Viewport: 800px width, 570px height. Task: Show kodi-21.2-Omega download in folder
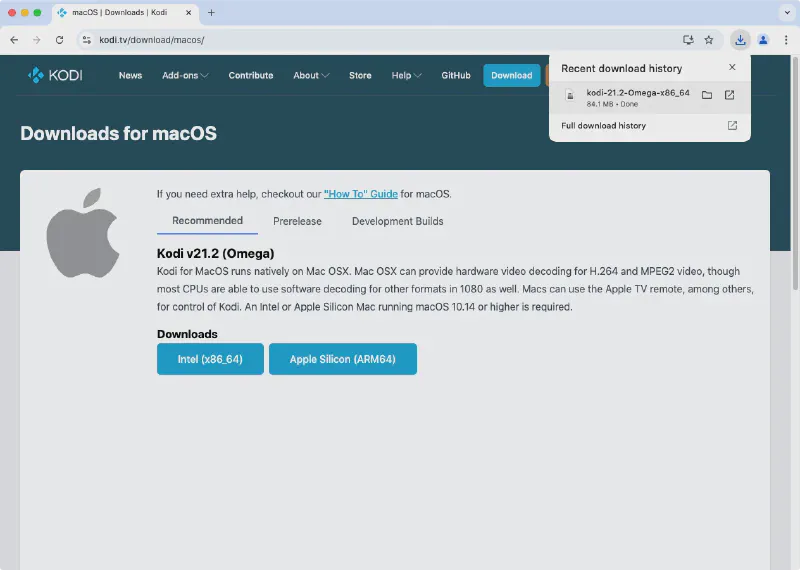707,95
